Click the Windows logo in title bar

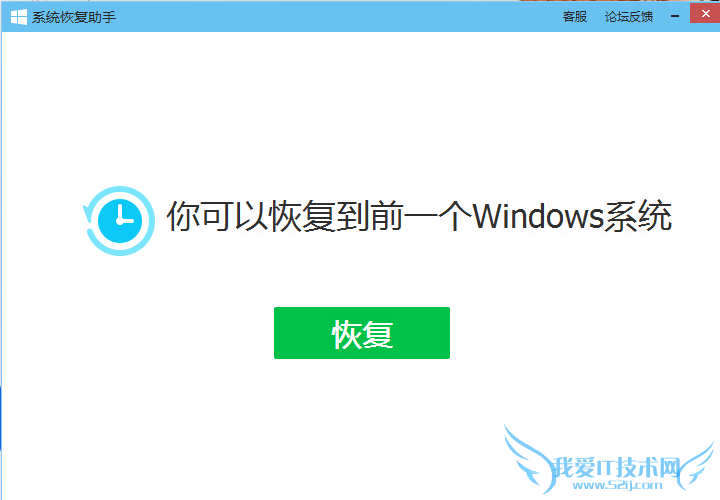[x=19, y=17]
